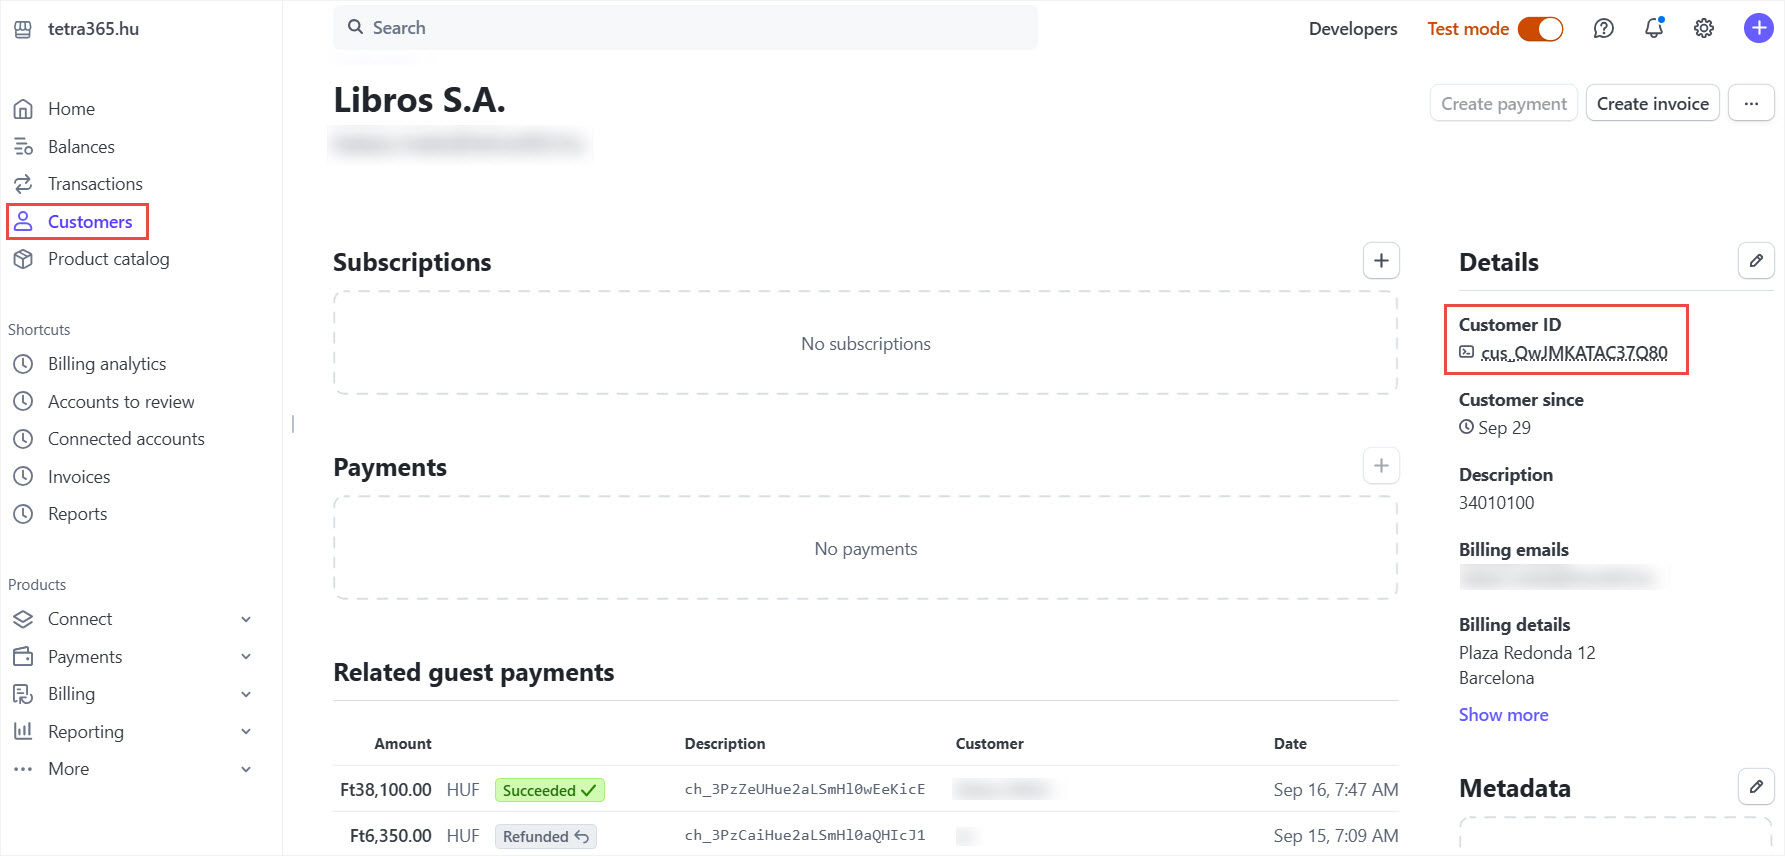Image resolution: width=1785 pixels, height=856 pixels.
Task: Click the Create invoice button
Action: [x=1652, y=103]
